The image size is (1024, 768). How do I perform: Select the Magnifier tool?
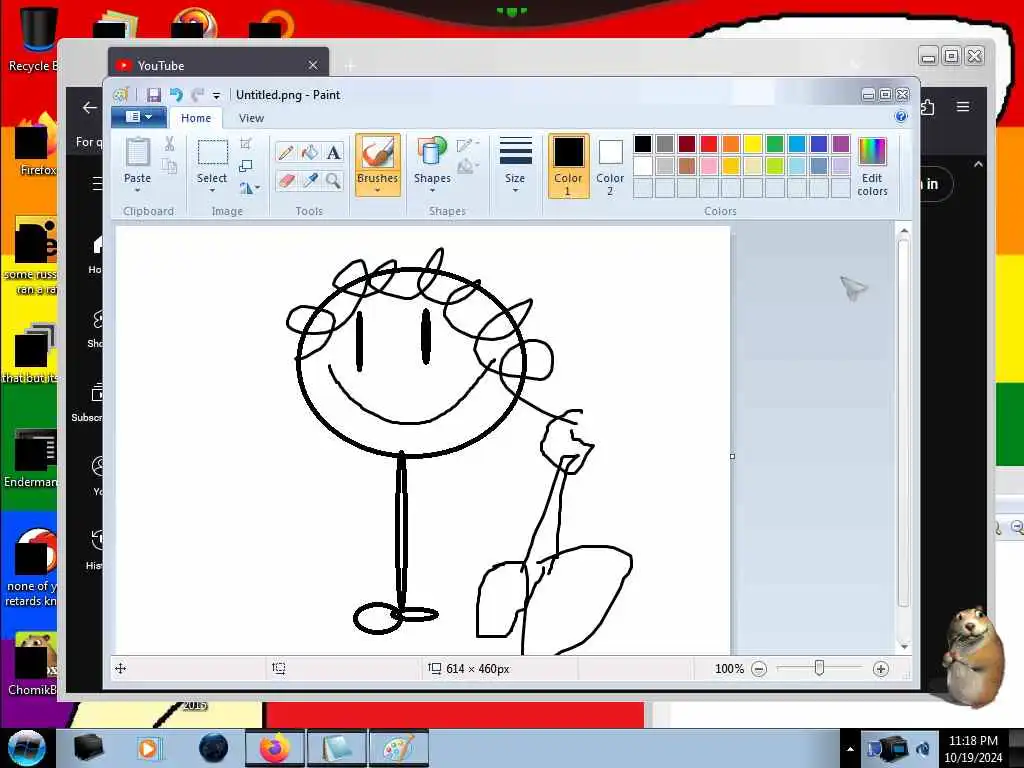coord(334,180)
